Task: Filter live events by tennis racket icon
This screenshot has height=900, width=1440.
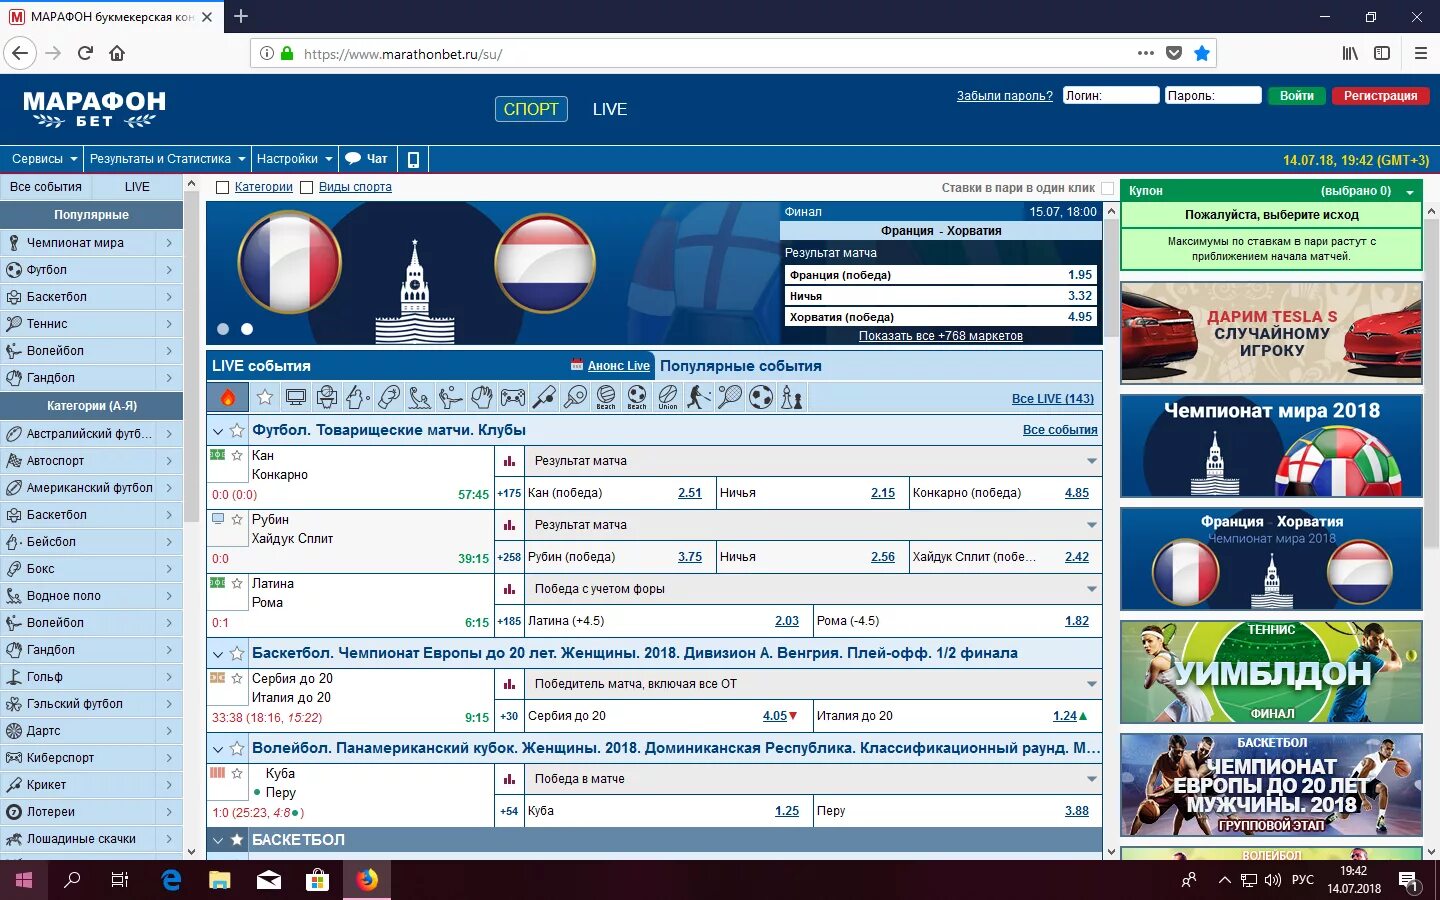Action: 730,397
